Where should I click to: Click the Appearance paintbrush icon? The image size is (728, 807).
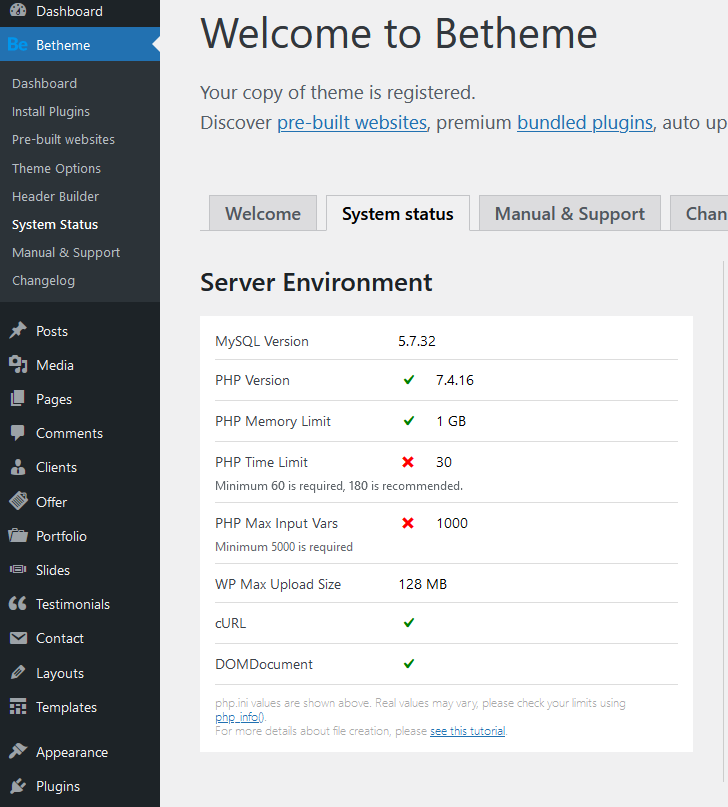[18, 751]
